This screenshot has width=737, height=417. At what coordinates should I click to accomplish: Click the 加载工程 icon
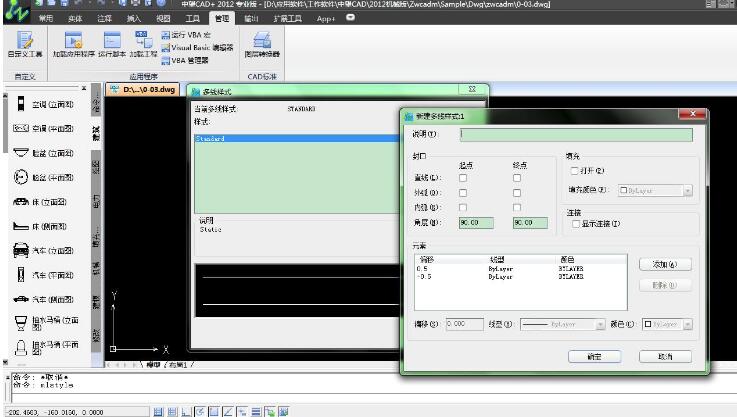click(142, 44)
